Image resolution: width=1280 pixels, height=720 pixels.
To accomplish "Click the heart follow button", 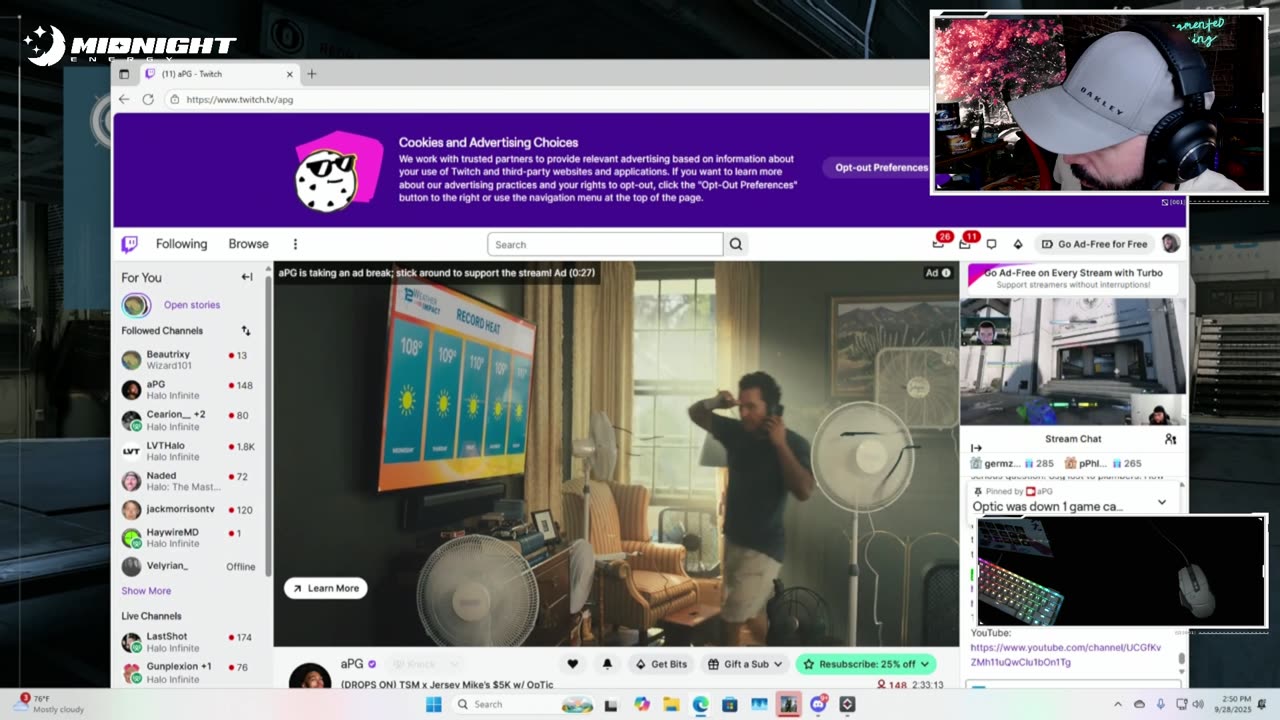I will click(572, 664).
